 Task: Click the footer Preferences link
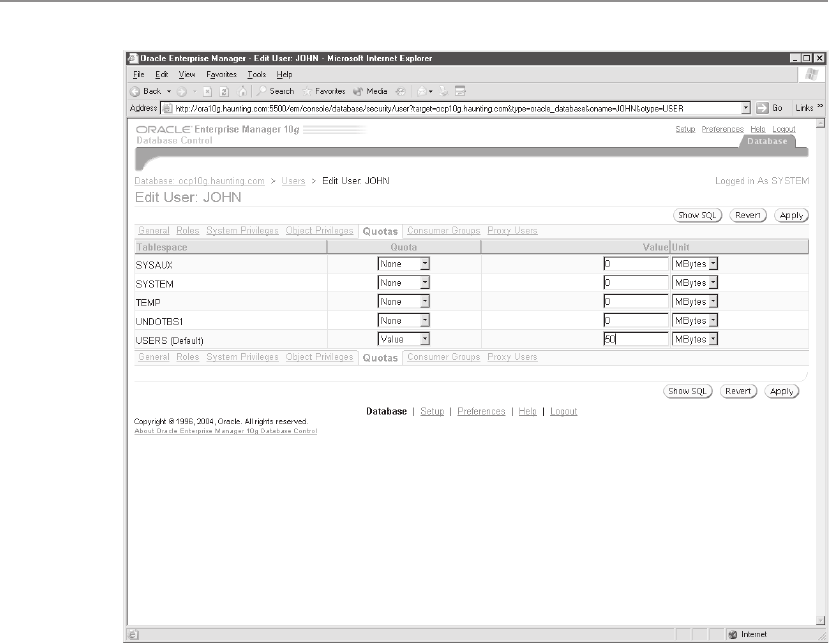click(x=481, y=411)
